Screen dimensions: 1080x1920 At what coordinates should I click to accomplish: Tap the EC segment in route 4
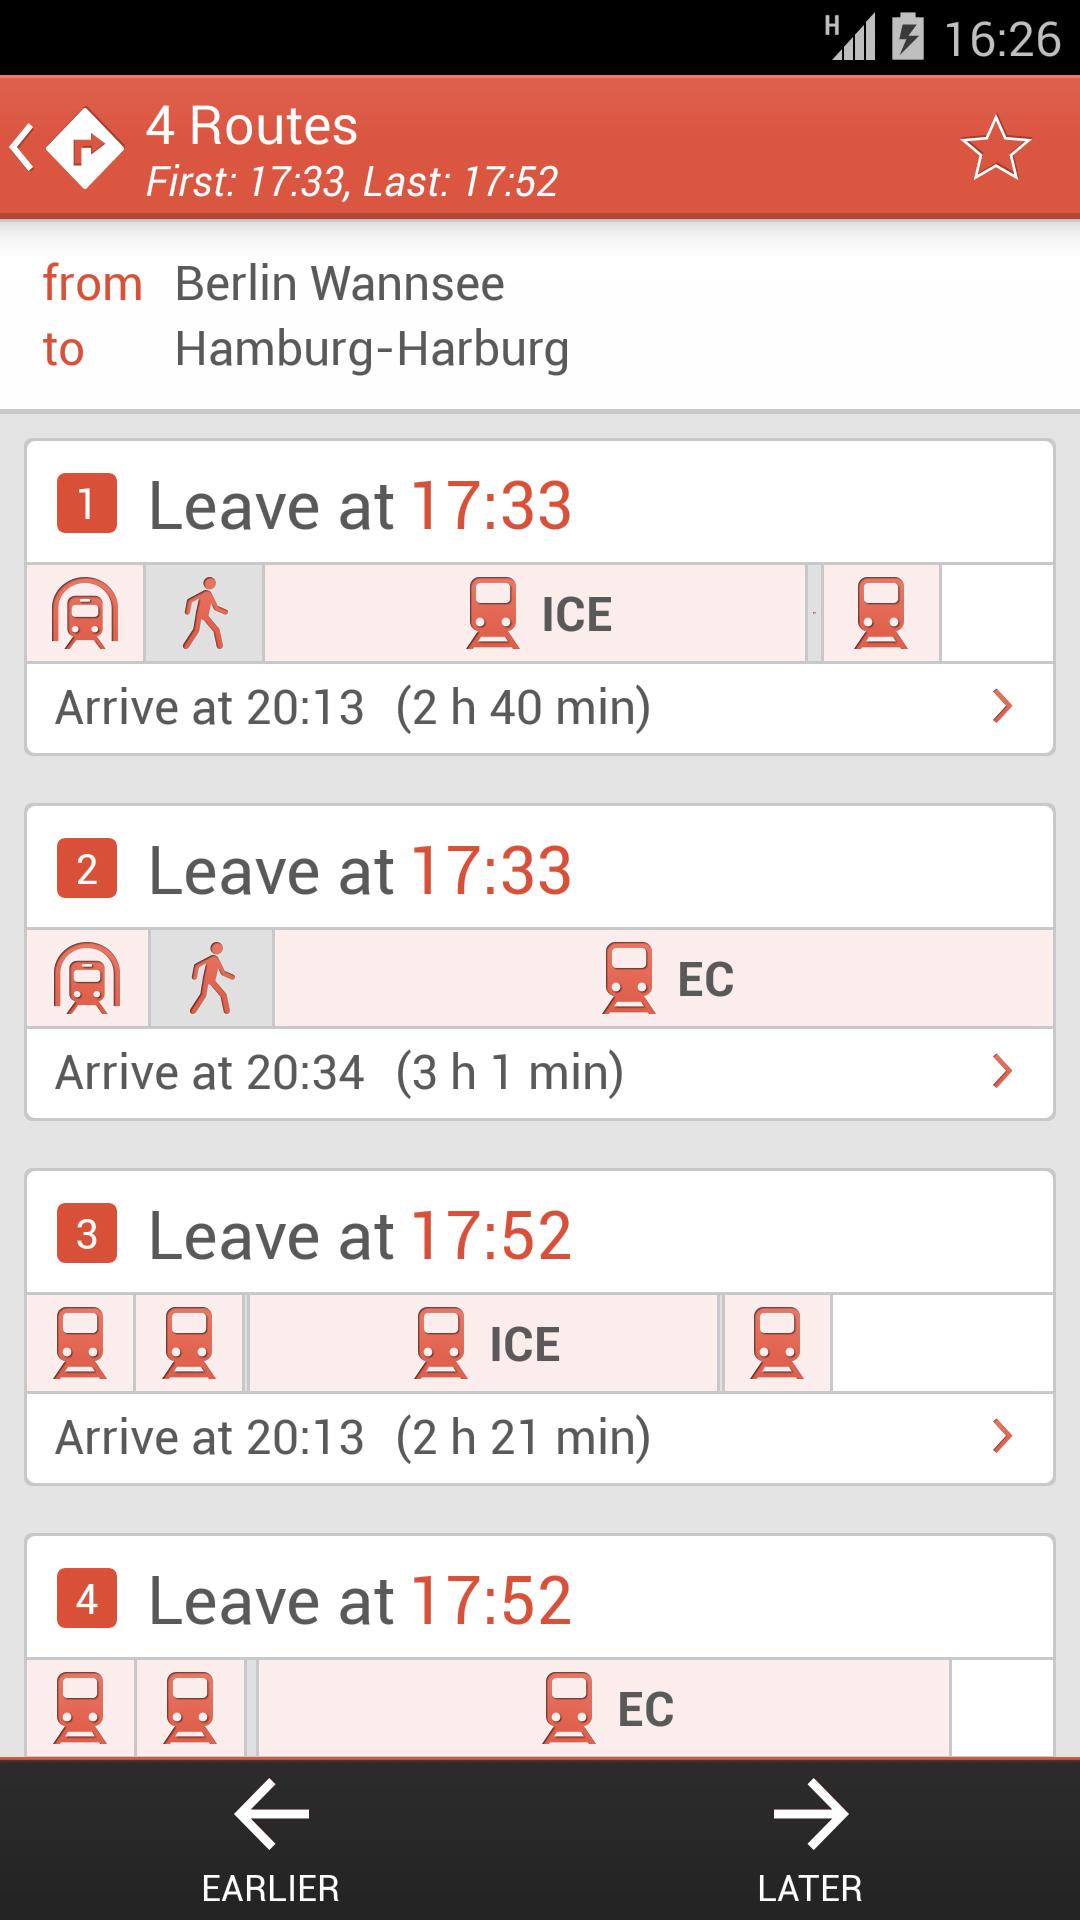[604, 1708]
